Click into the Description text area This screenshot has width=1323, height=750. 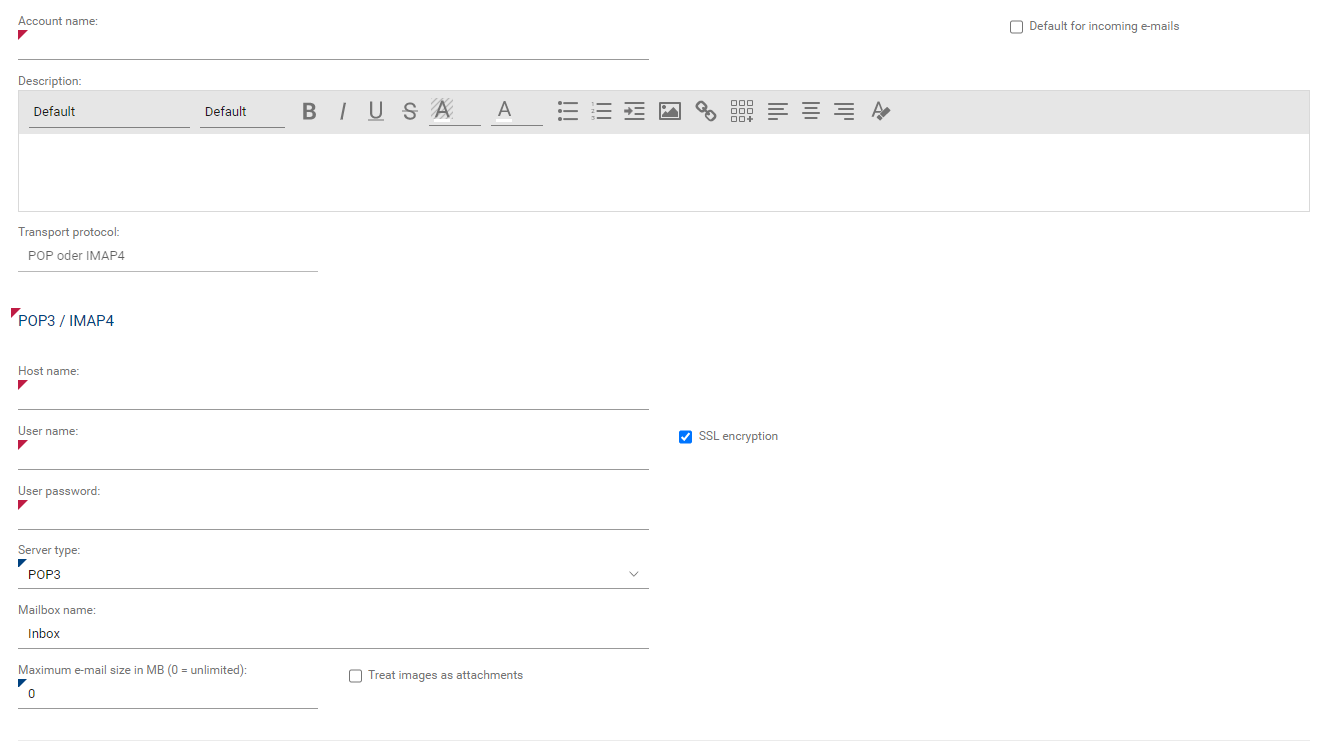tap(664, 172)
